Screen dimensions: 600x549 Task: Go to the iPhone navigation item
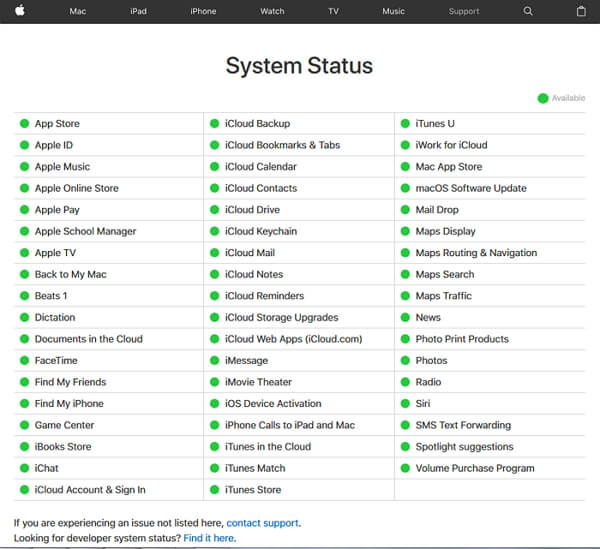click(203, 11)
